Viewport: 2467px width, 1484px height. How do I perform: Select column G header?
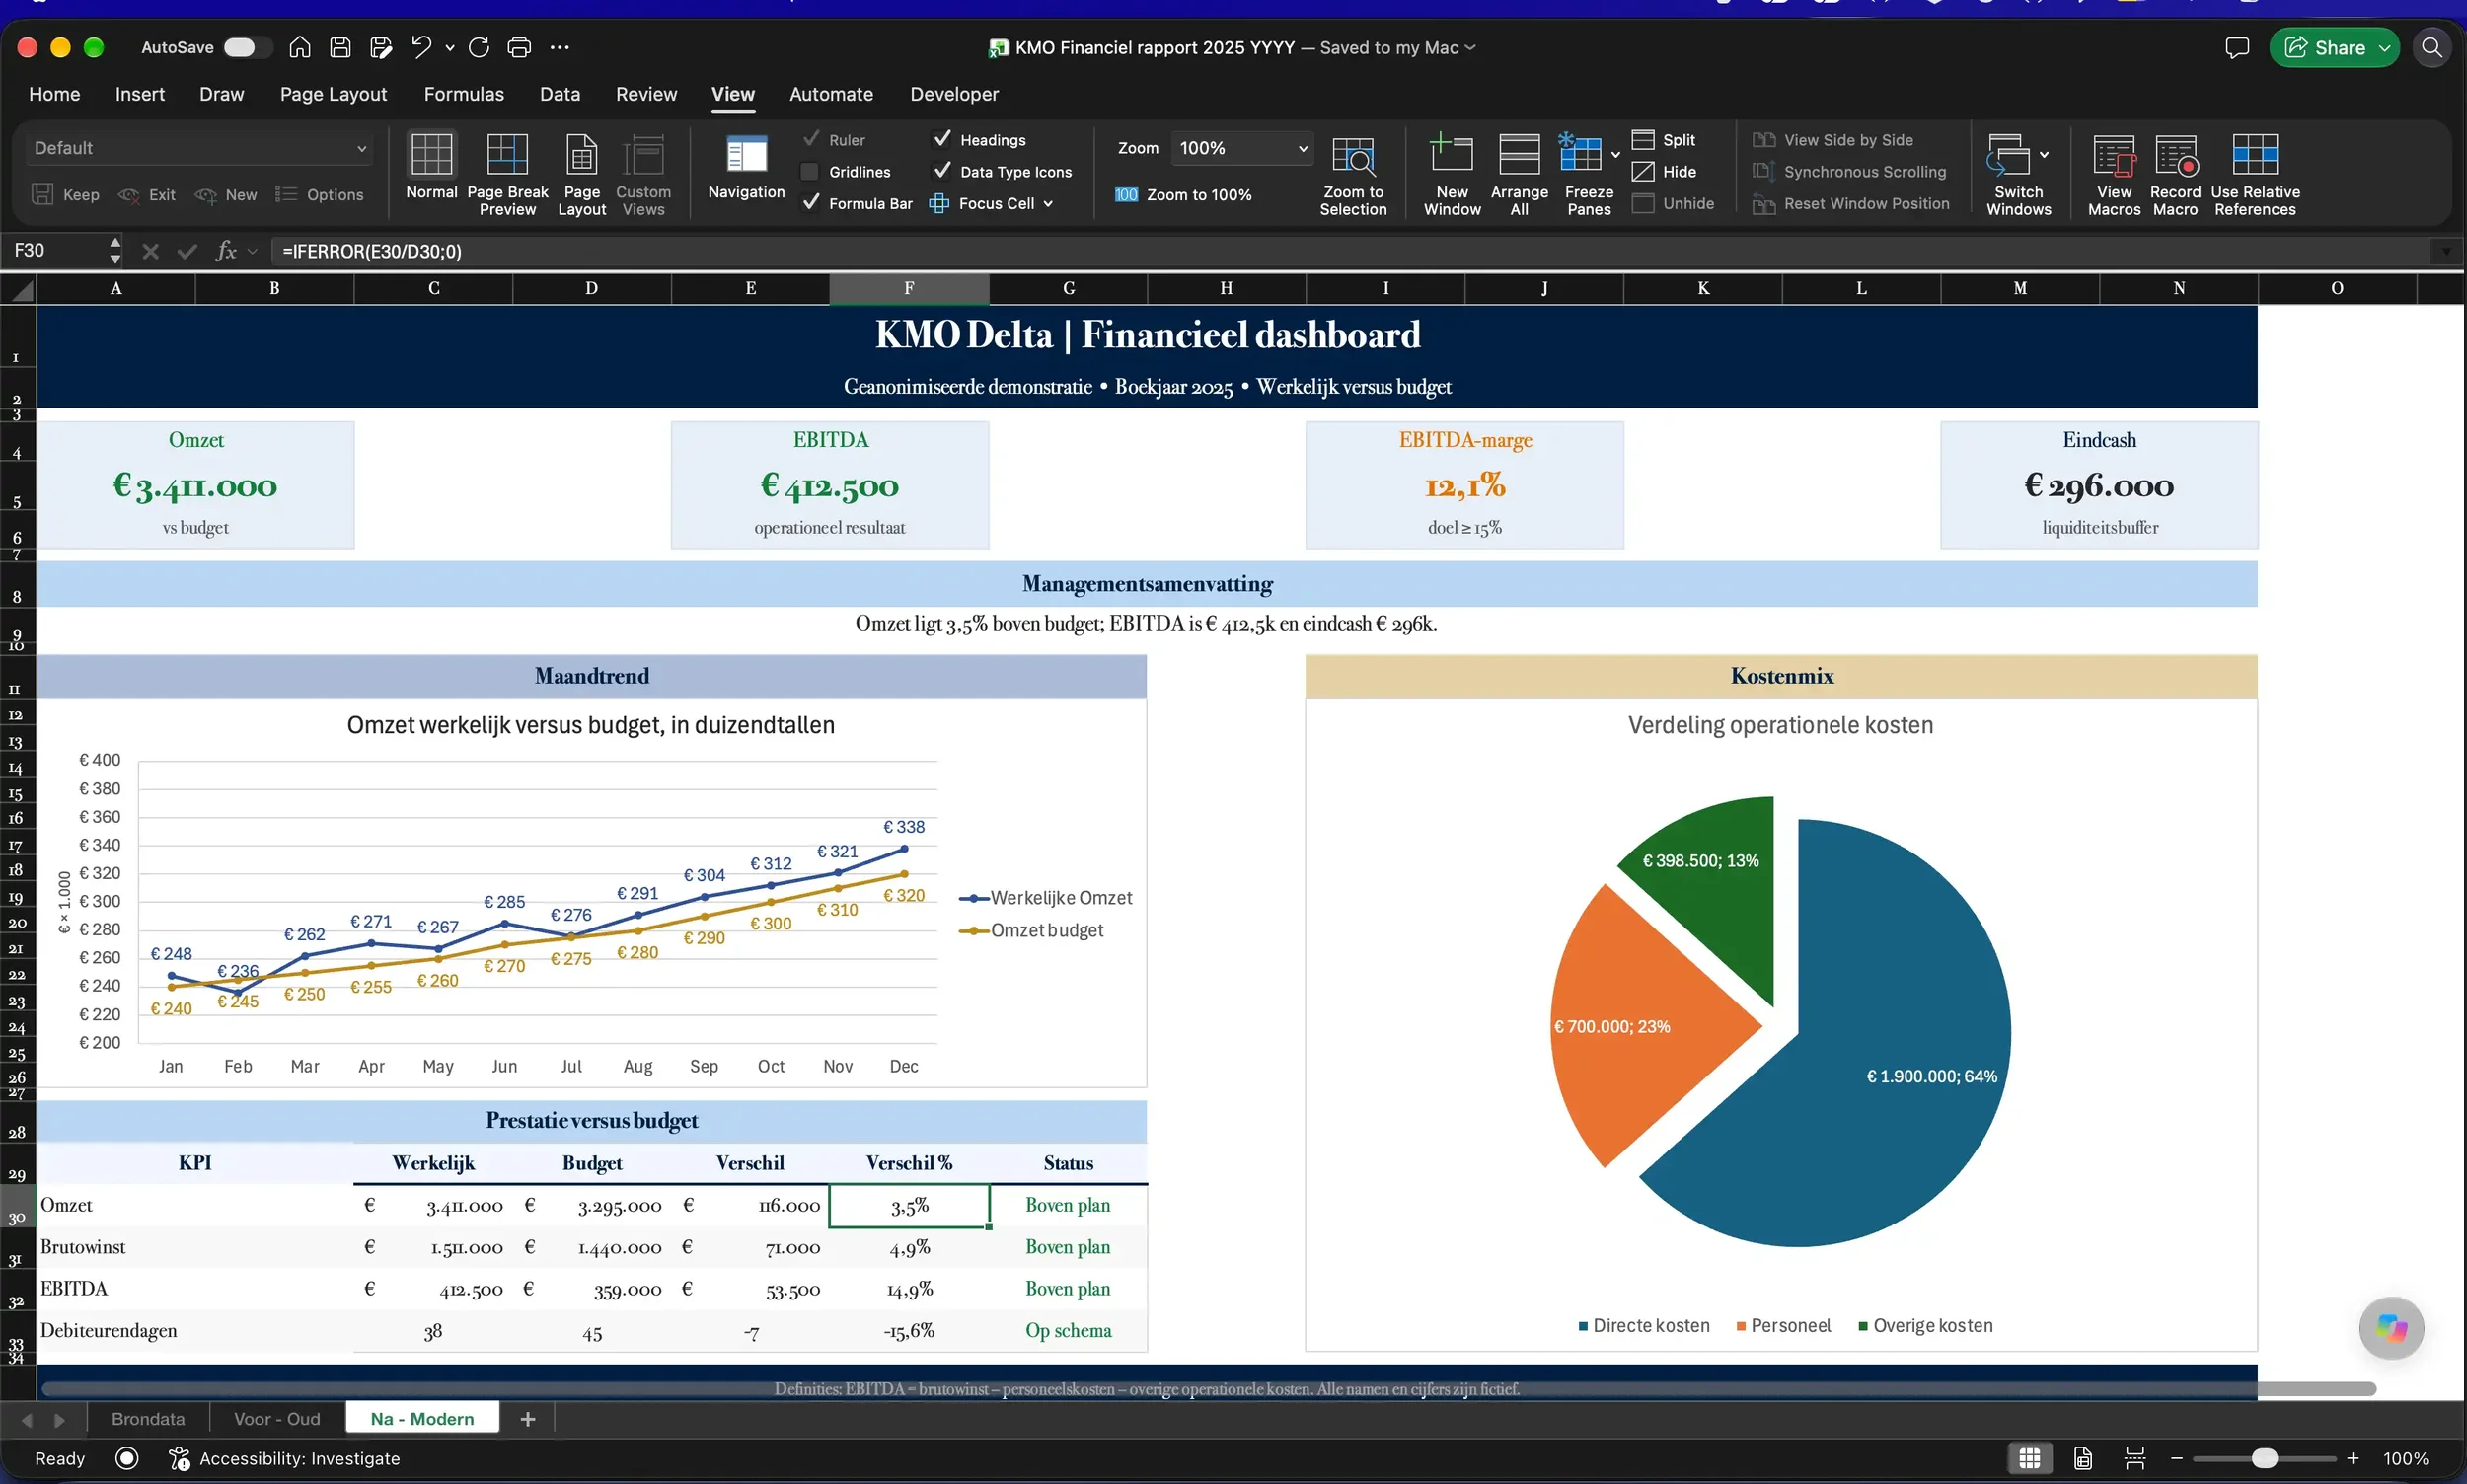pyautogui.click(x=1068, y=288)
